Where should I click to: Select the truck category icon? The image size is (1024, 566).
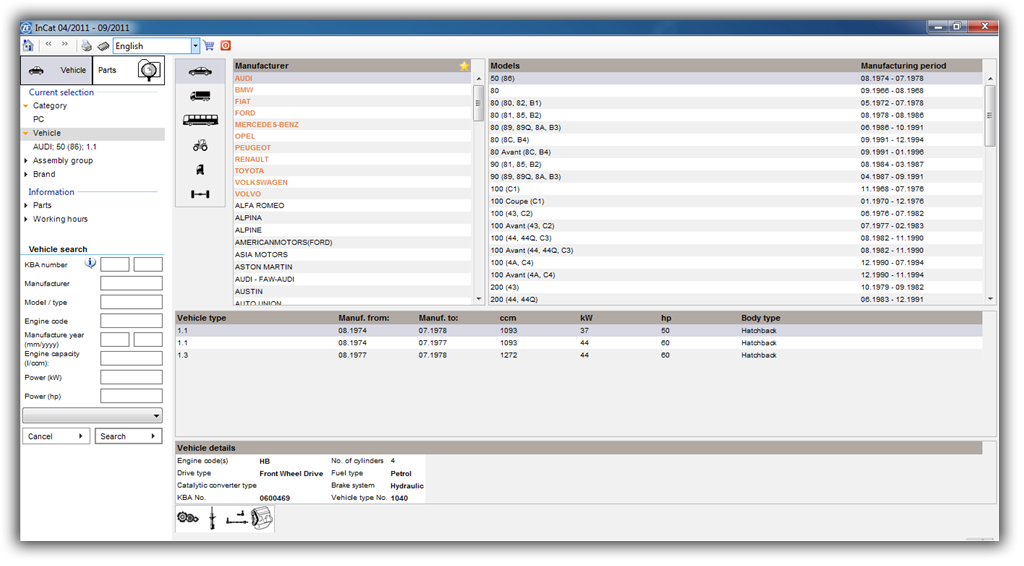(200, 96)
